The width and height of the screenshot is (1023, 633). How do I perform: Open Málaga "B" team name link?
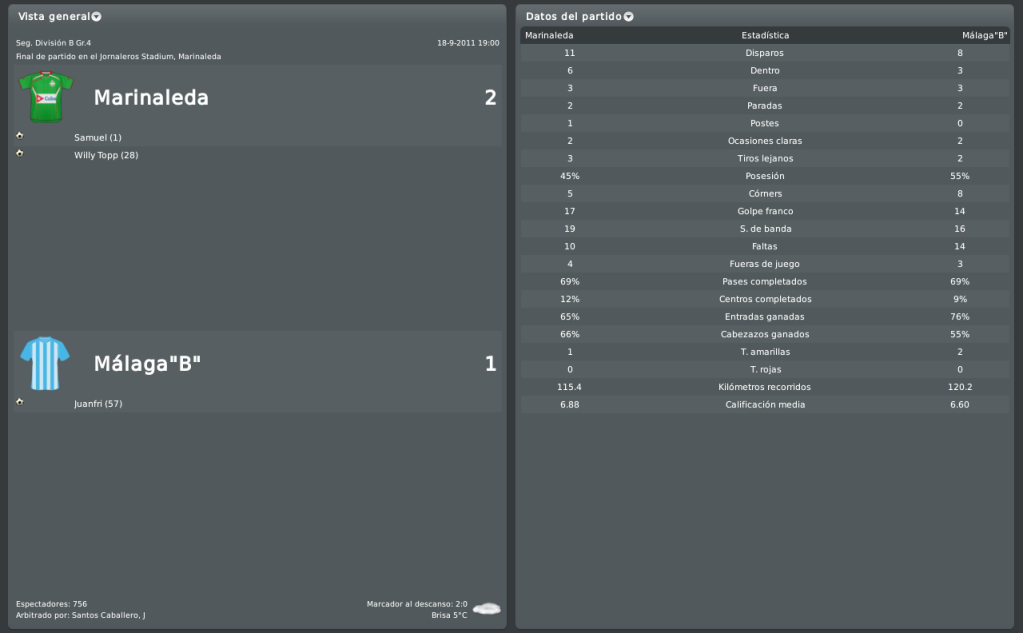pos(147,363)
